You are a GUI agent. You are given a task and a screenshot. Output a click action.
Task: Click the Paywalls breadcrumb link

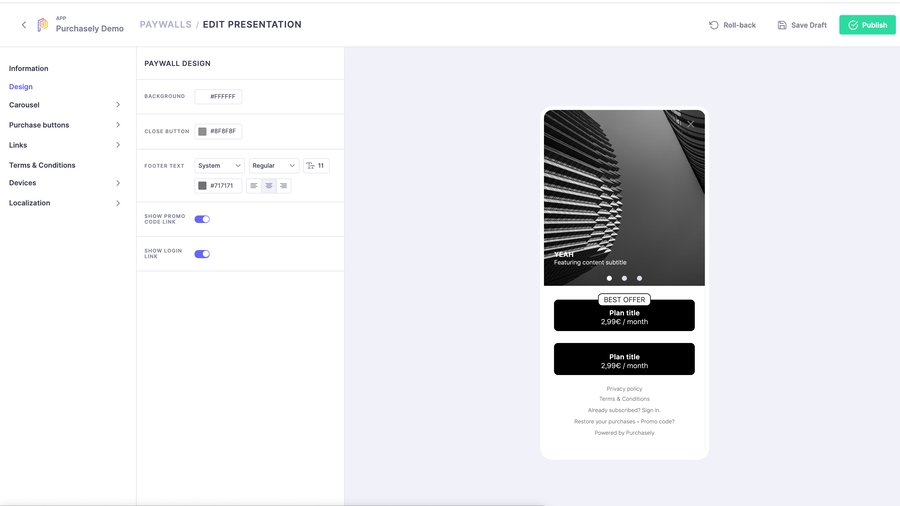coord(165,25)
